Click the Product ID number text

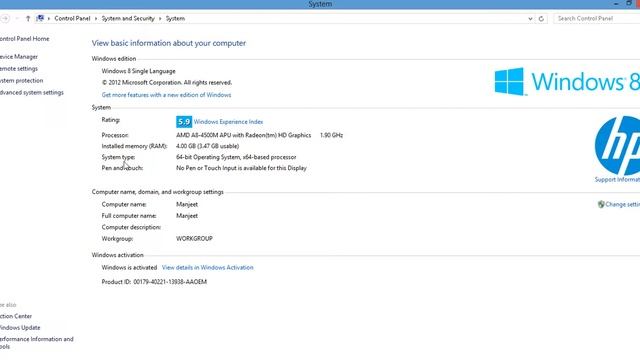coord(170,282)
